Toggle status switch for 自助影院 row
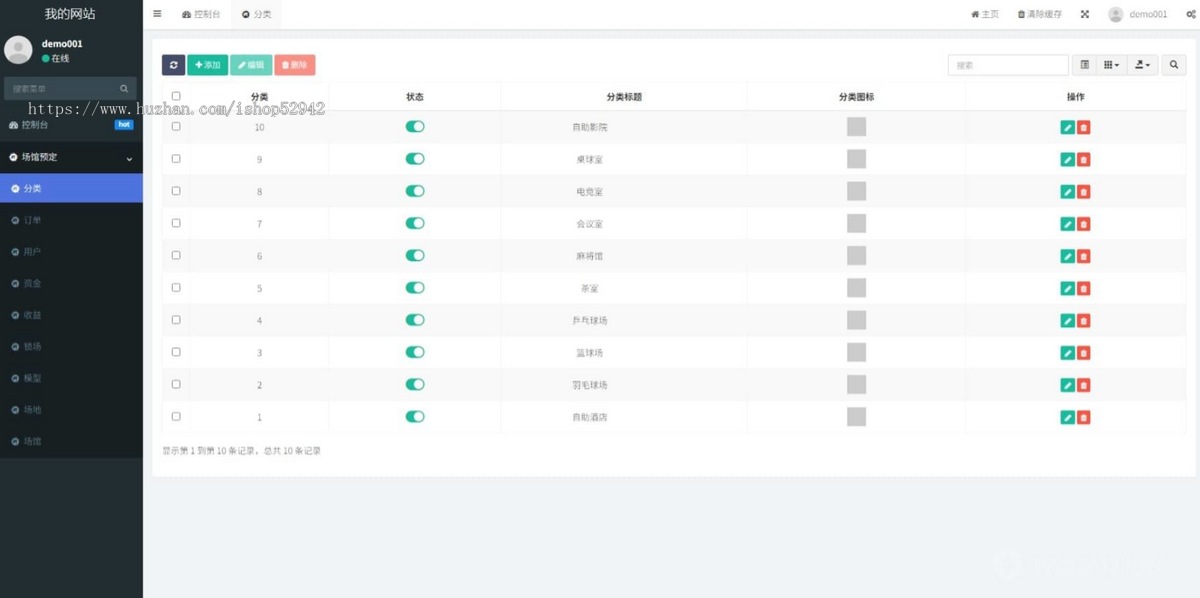 tap(415, 127)
